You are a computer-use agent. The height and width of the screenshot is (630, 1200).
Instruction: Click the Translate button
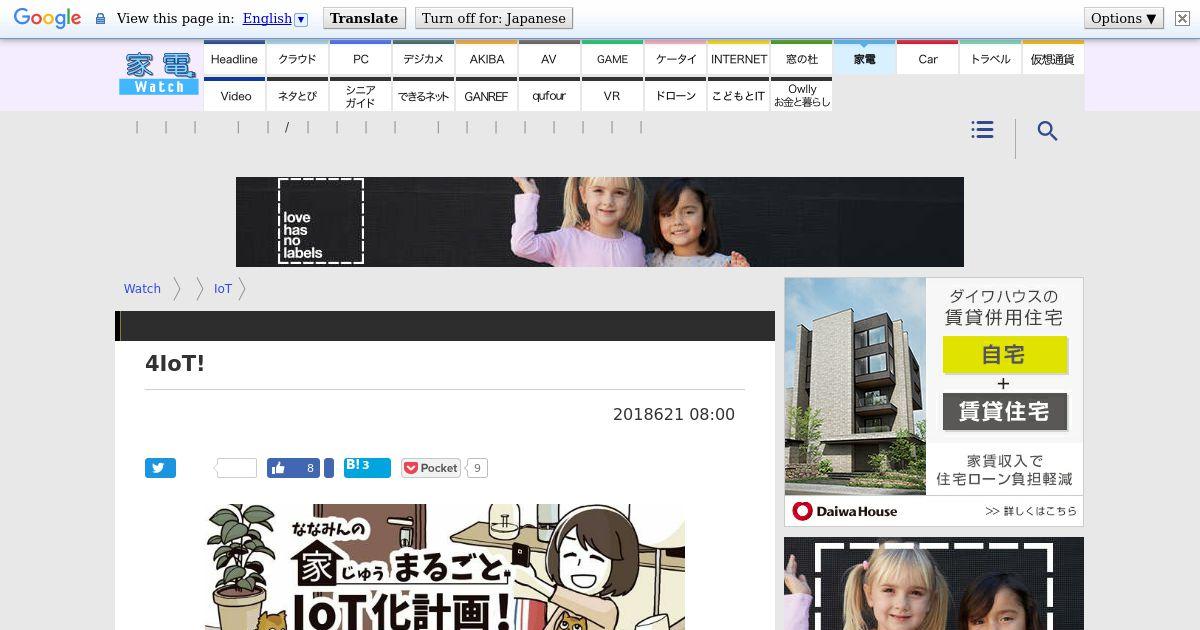coord(364,18)
